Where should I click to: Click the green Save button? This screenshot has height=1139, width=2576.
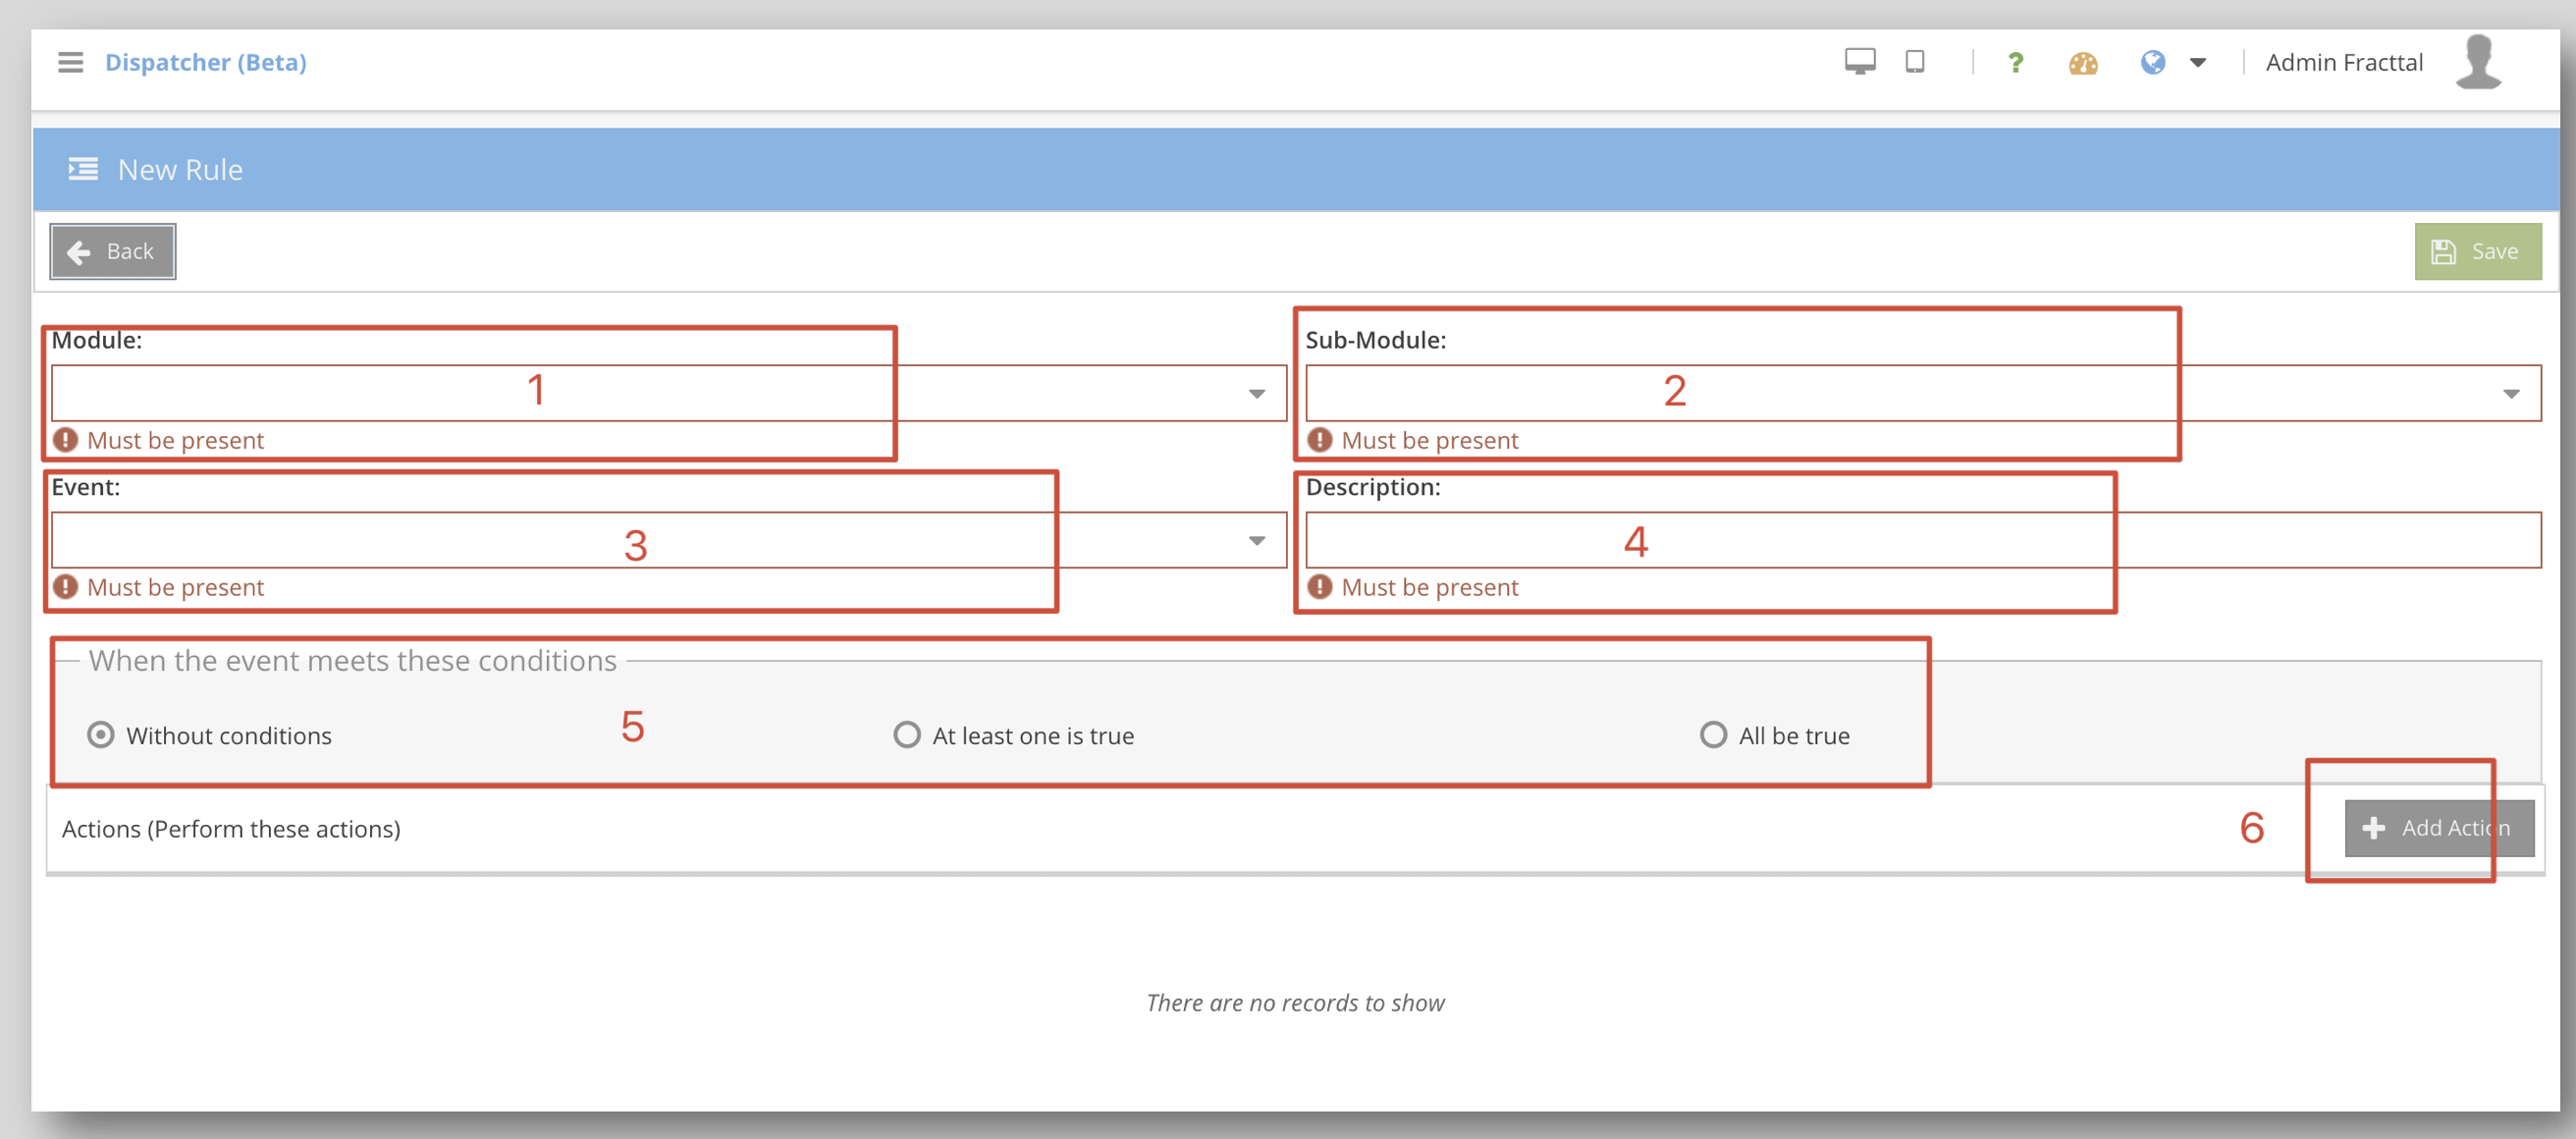[2477, 251]
